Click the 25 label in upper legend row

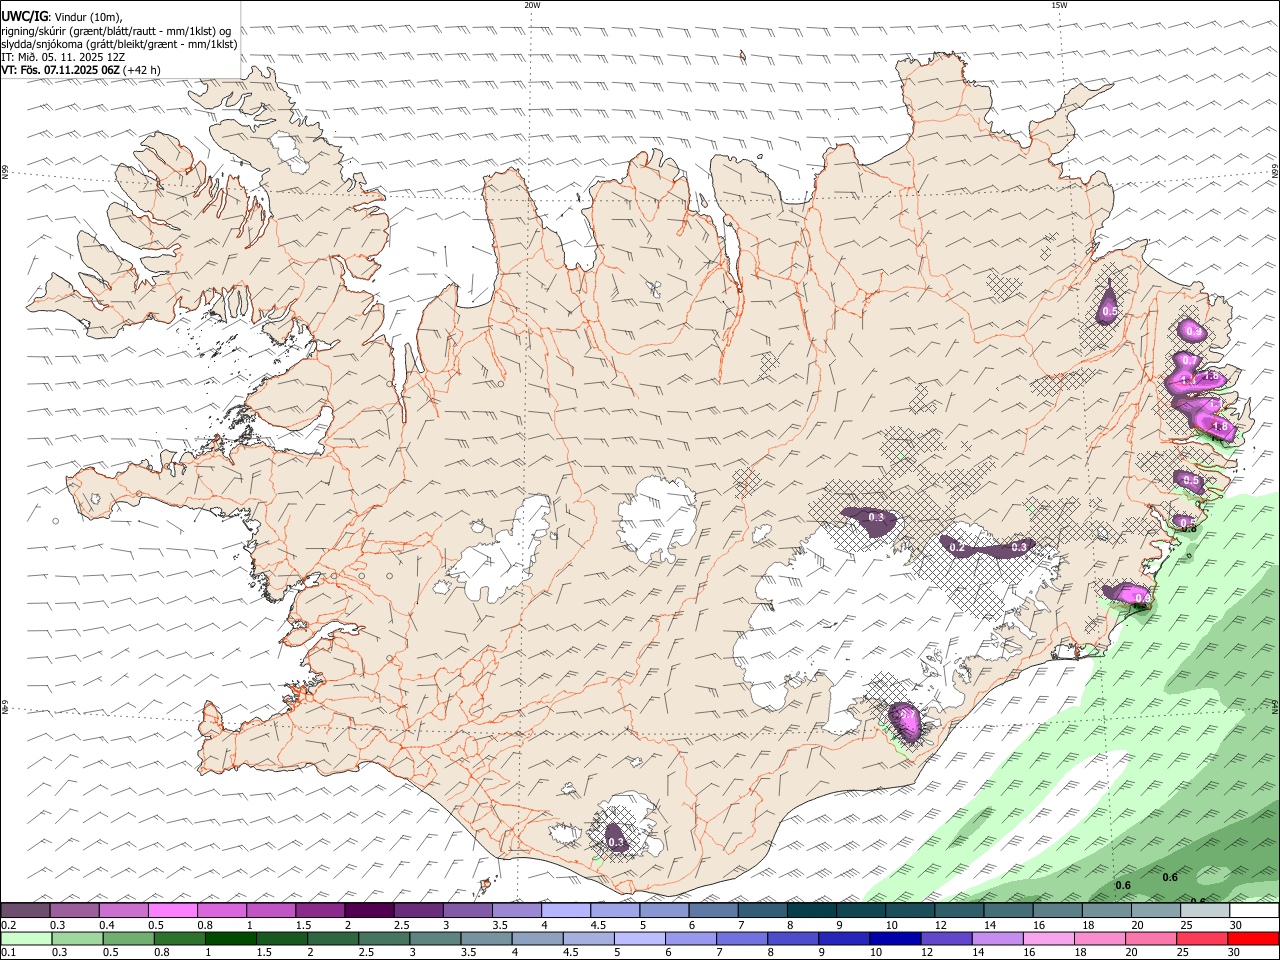1185,925
